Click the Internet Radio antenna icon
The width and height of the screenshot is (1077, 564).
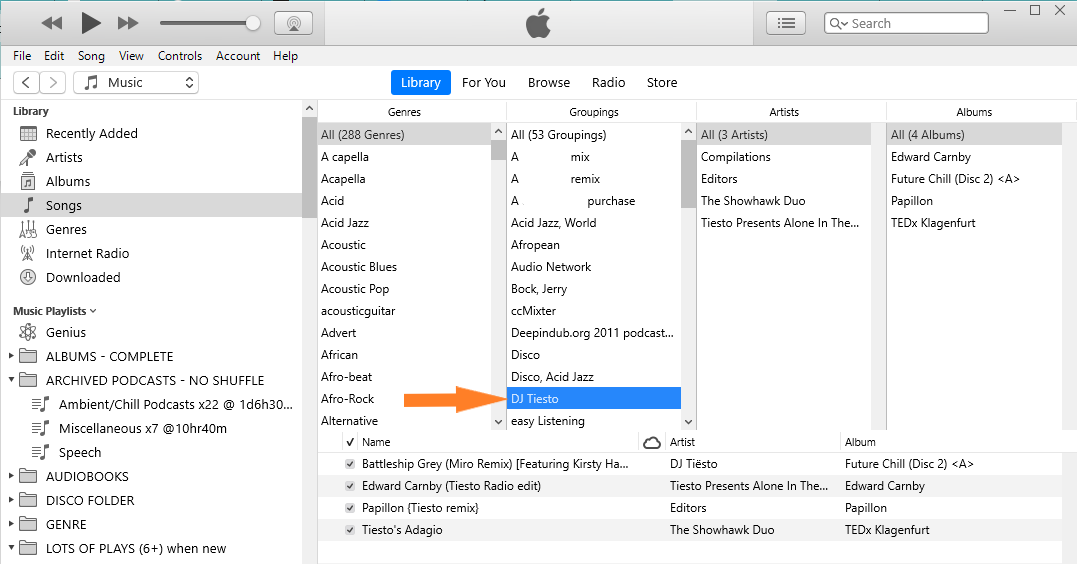pos(28,253)
